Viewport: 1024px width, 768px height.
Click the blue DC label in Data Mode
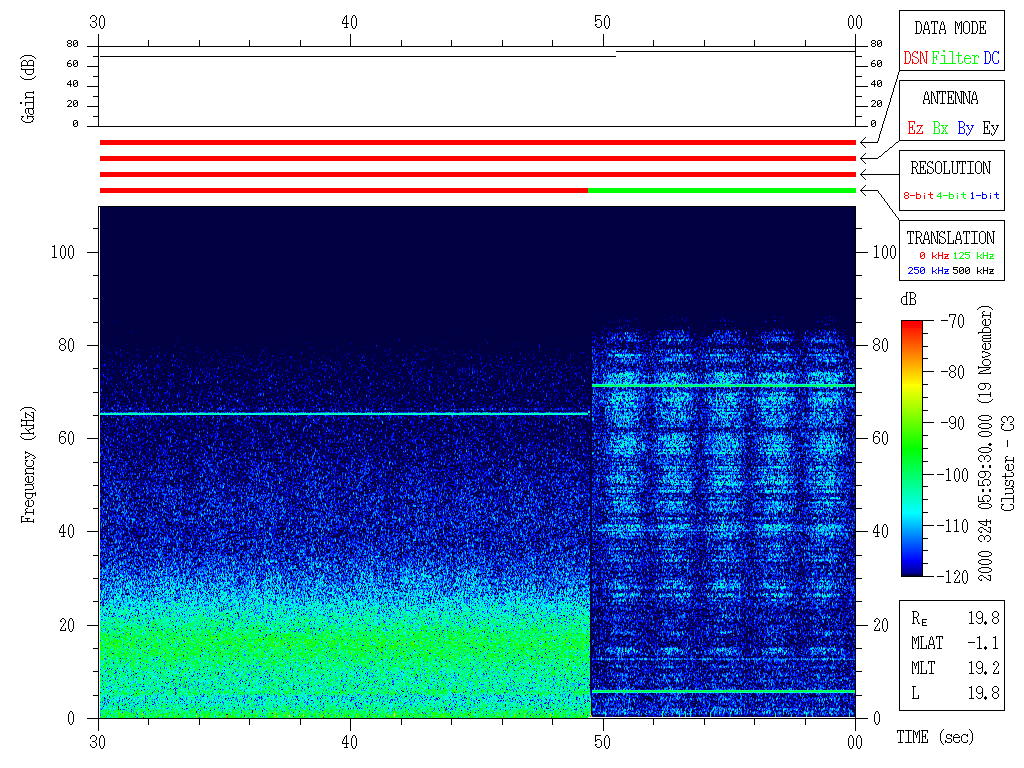coord(991,59)
